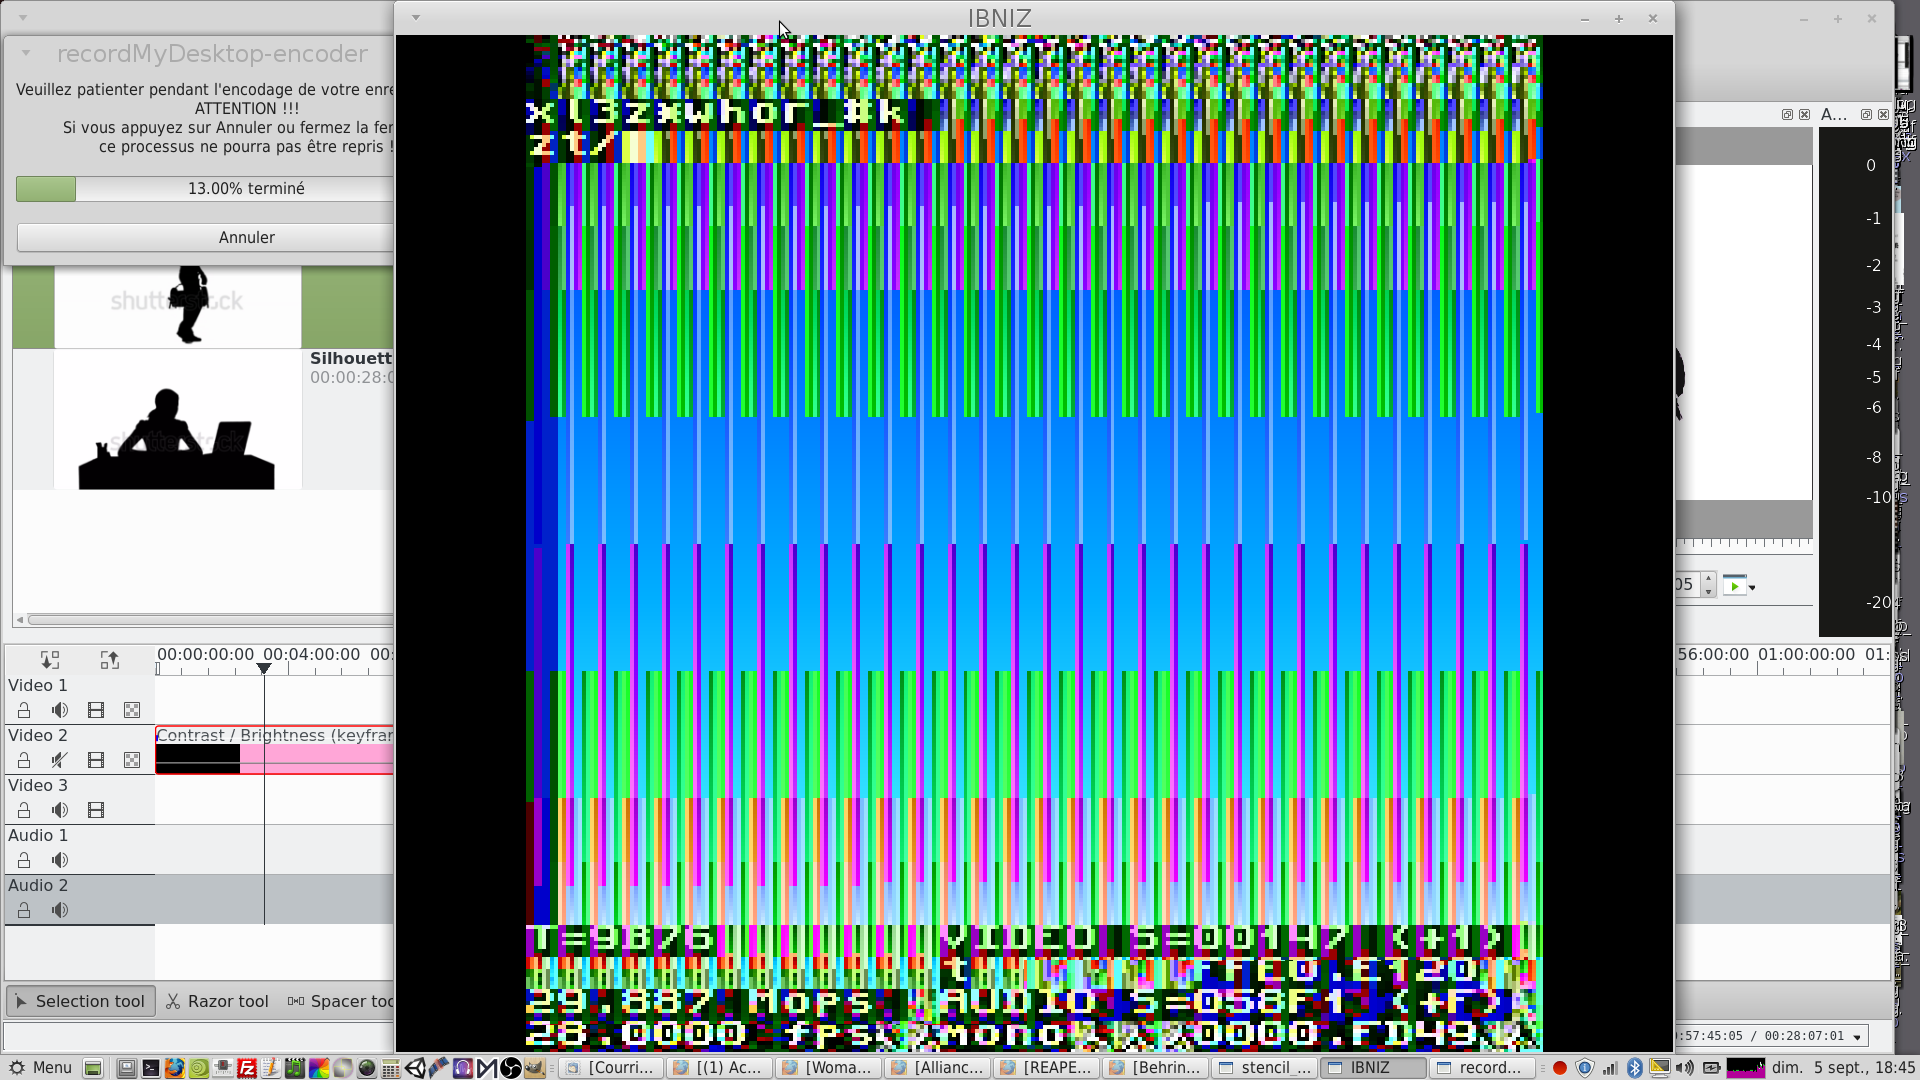Lock the Video 1 track

(x=24, y=710)
